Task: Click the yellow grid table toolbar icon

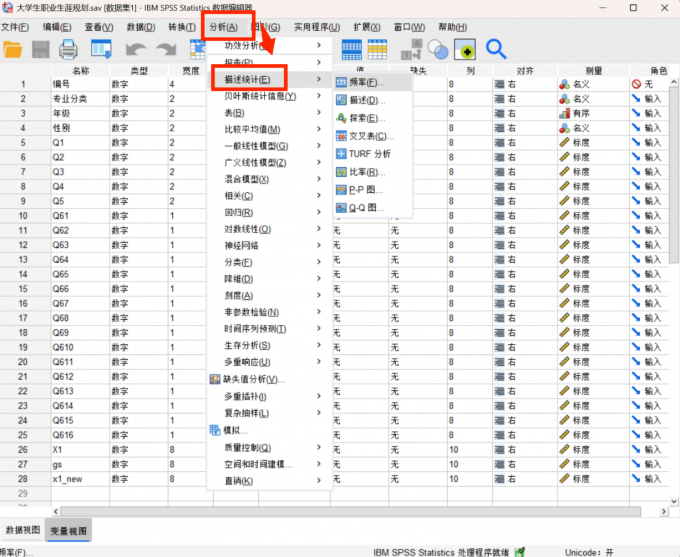Action: pos(377,49)
